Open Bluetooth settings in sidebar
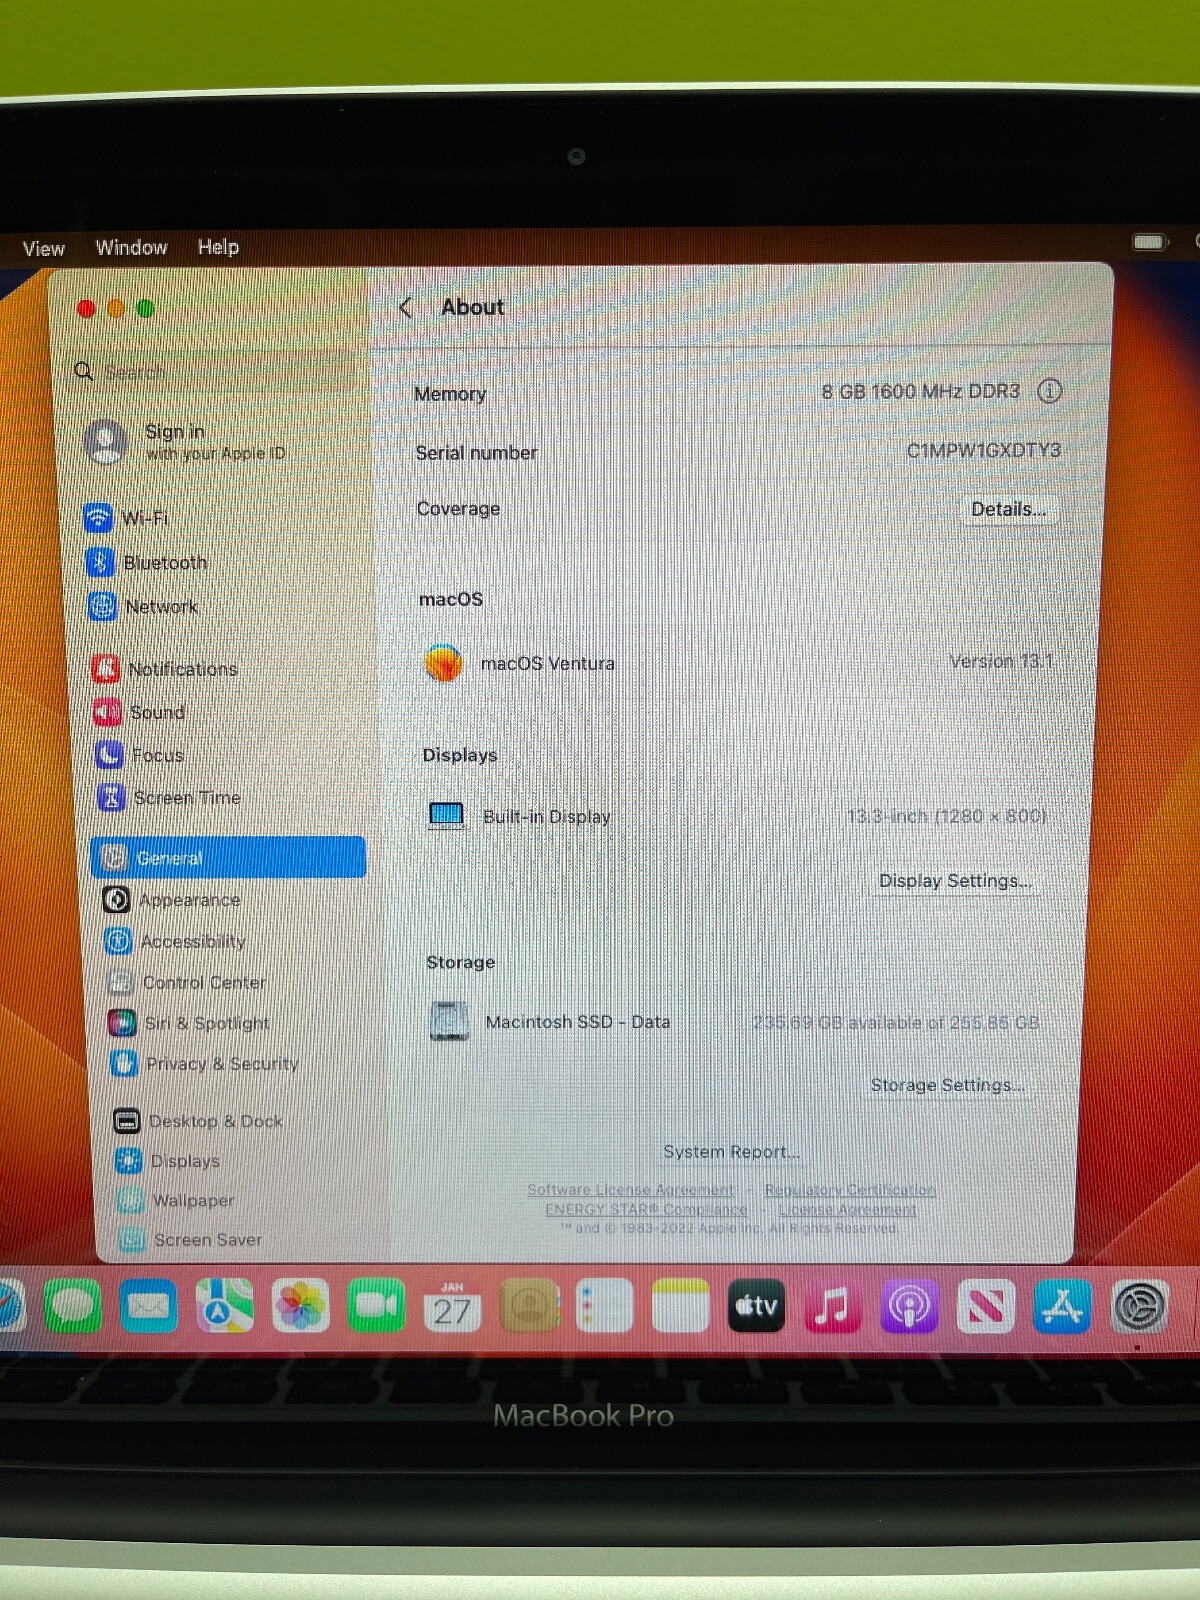The height and width of the screenshot is (1600, 1200). [147, 562]
